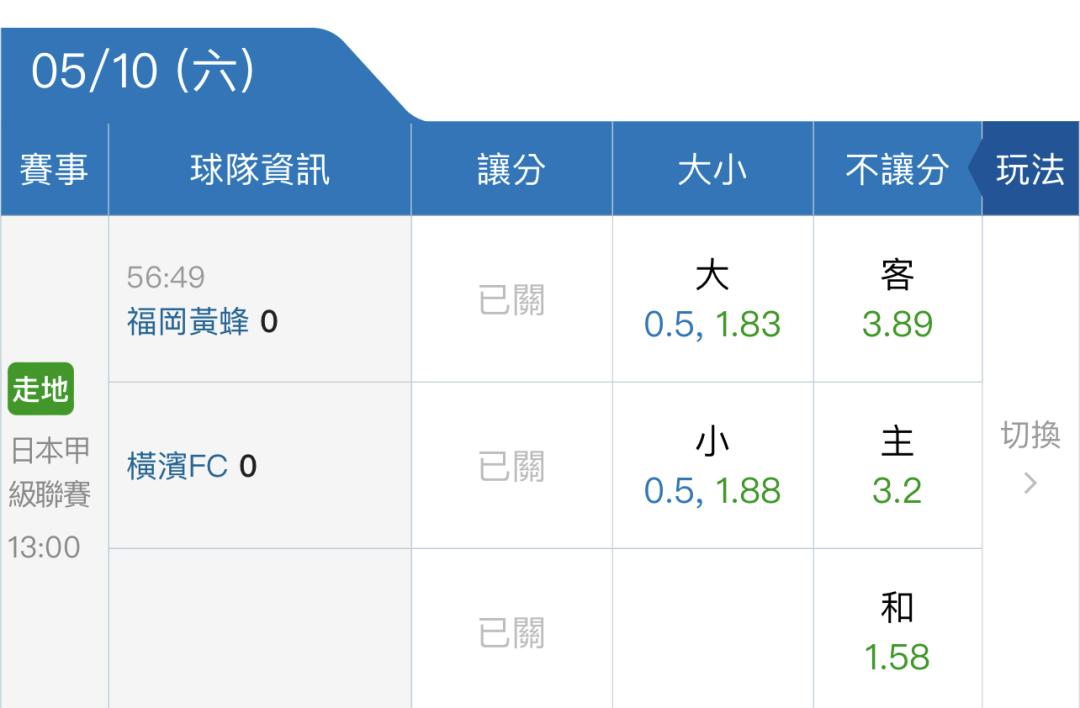Click the 球隊資訊 column header
Screen dimensions: 1080x708
pyautogui.click(x=259, y=170)
